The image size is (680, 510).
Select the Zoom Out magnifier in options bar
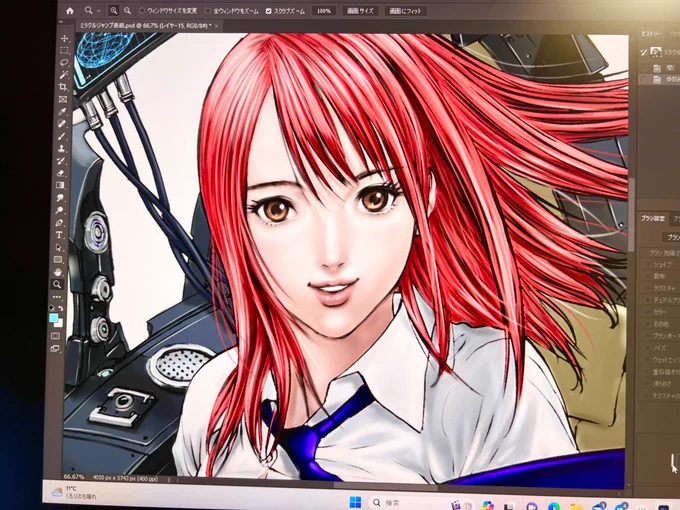click(128, 11)
